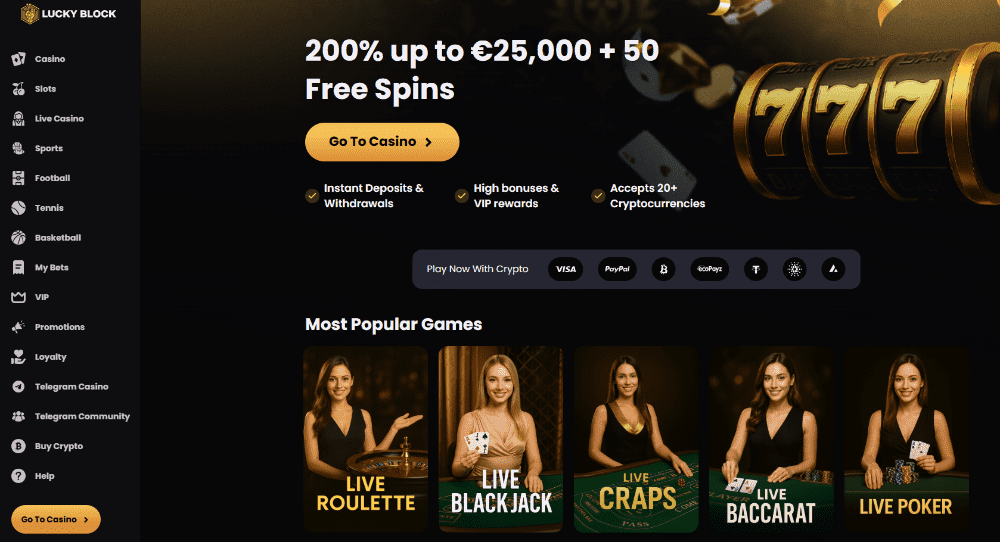Click the VIP crown icon

click(18, 297)
